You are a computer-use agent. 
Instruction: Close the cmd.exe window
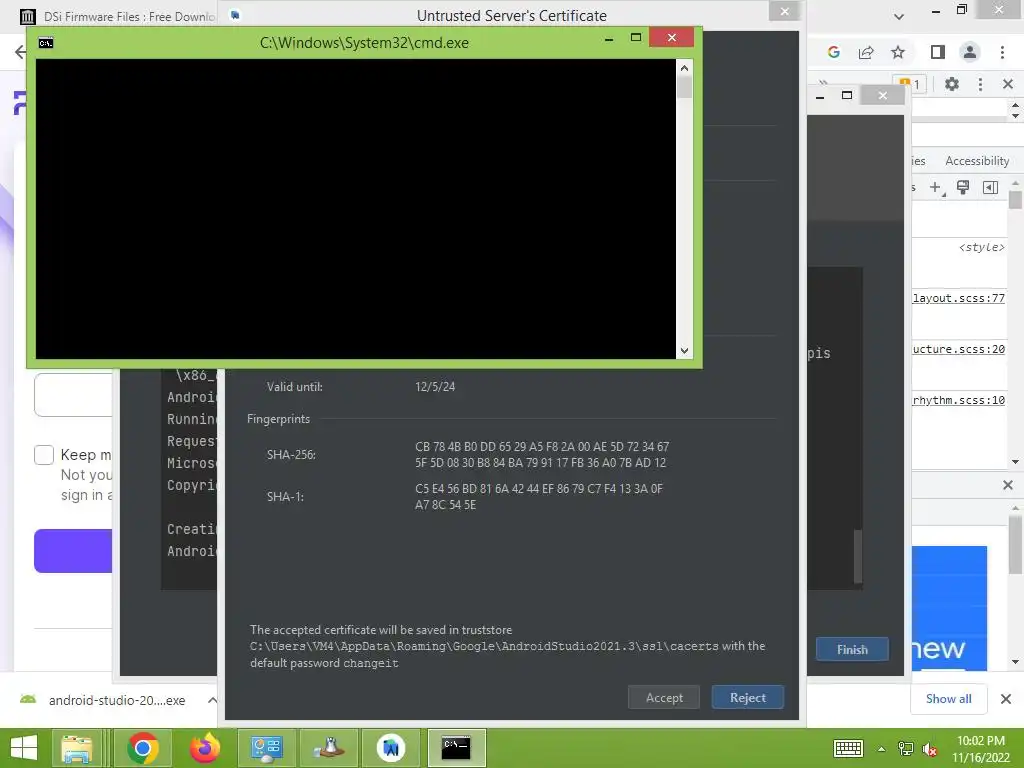pos(671,37)
